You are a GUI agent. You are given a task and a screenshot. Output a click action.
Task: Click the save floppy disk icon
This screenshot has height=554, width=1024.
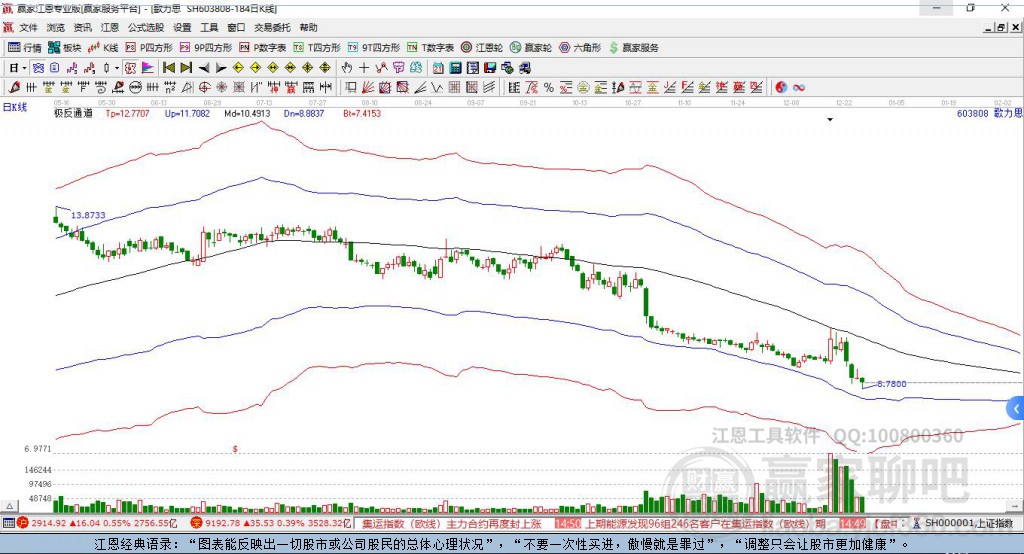(490, 68)
